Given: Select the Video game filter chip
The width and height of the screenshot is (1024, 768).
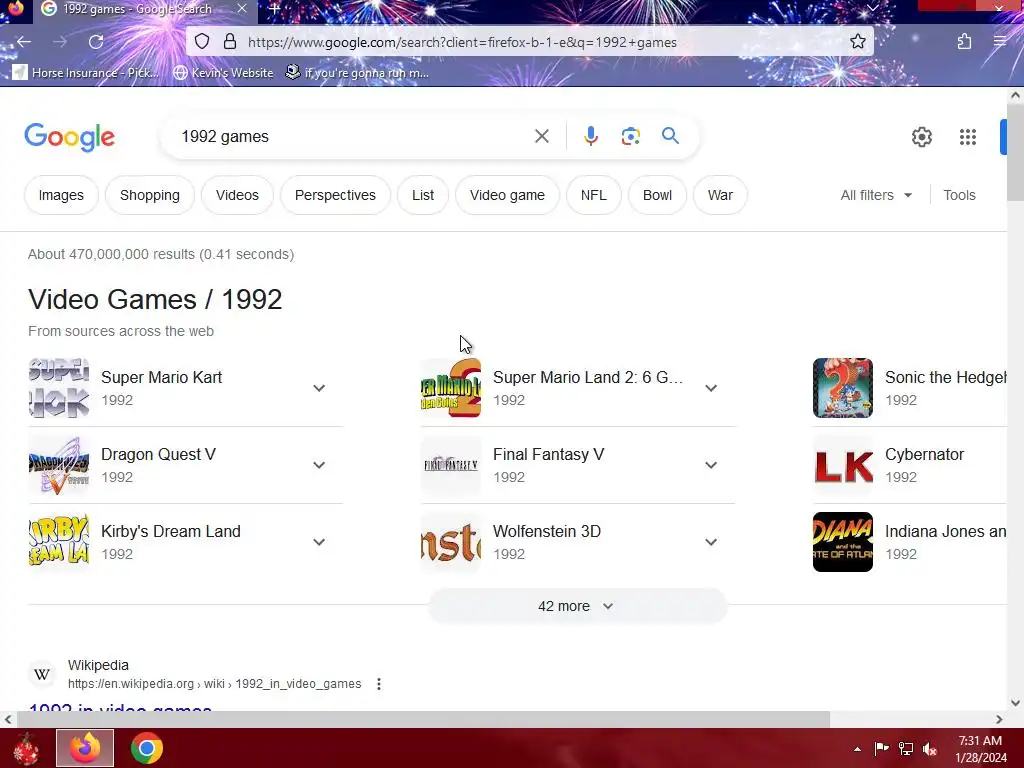Looking at the screenshot, I should click(x=507, y=195).
